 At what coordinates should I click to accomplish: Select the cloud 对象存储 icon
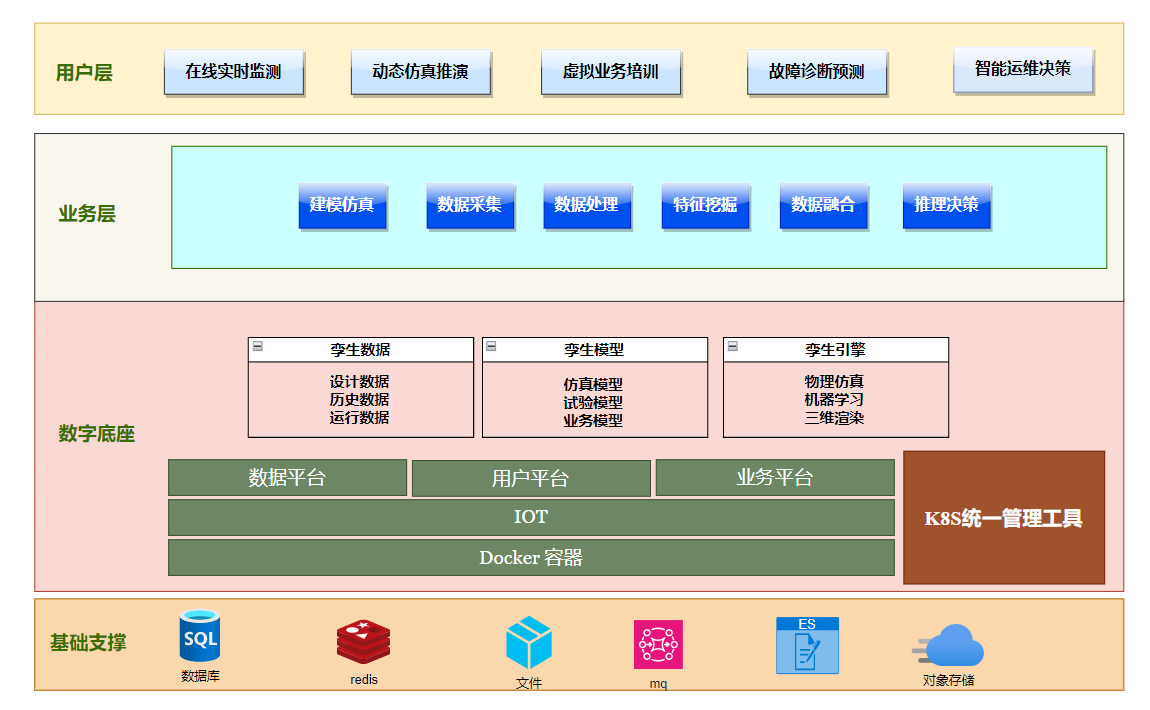point(948,645)
